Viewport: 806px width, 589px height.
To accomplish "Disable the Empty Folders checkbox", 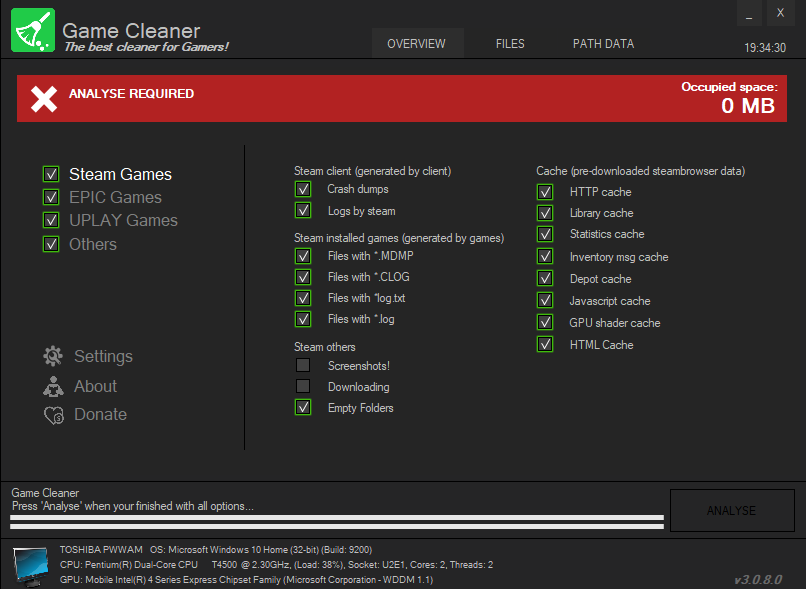I will pos(303,408).
